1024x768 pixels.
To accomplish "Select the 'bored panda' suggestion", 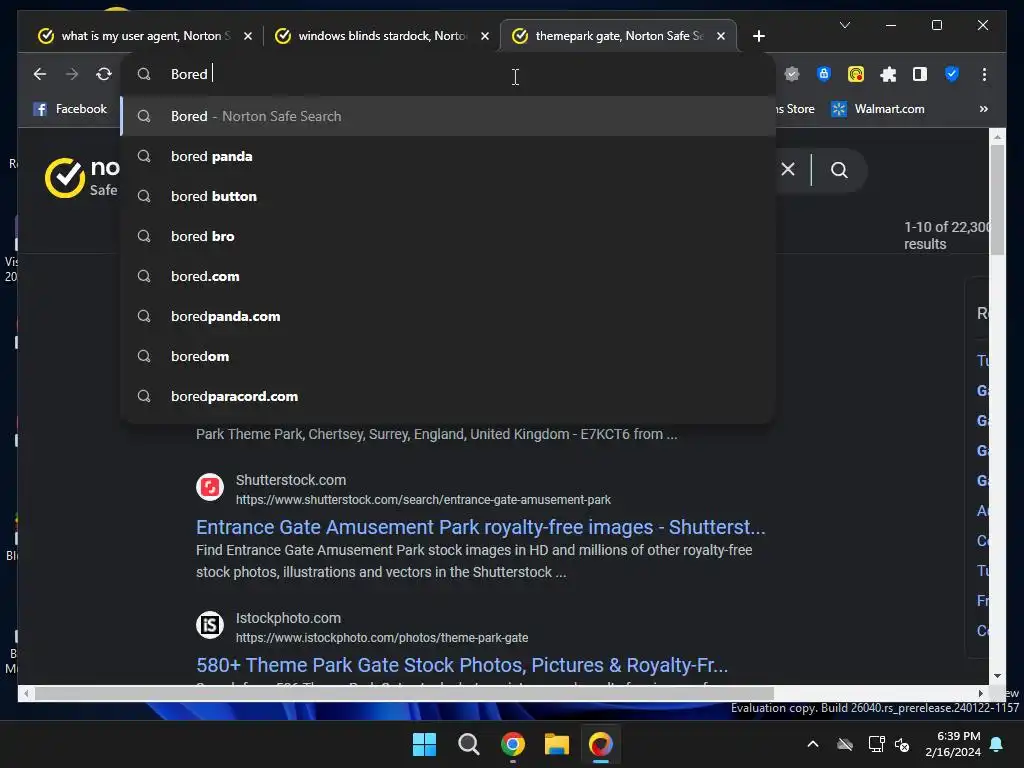I will pos(448,156).
